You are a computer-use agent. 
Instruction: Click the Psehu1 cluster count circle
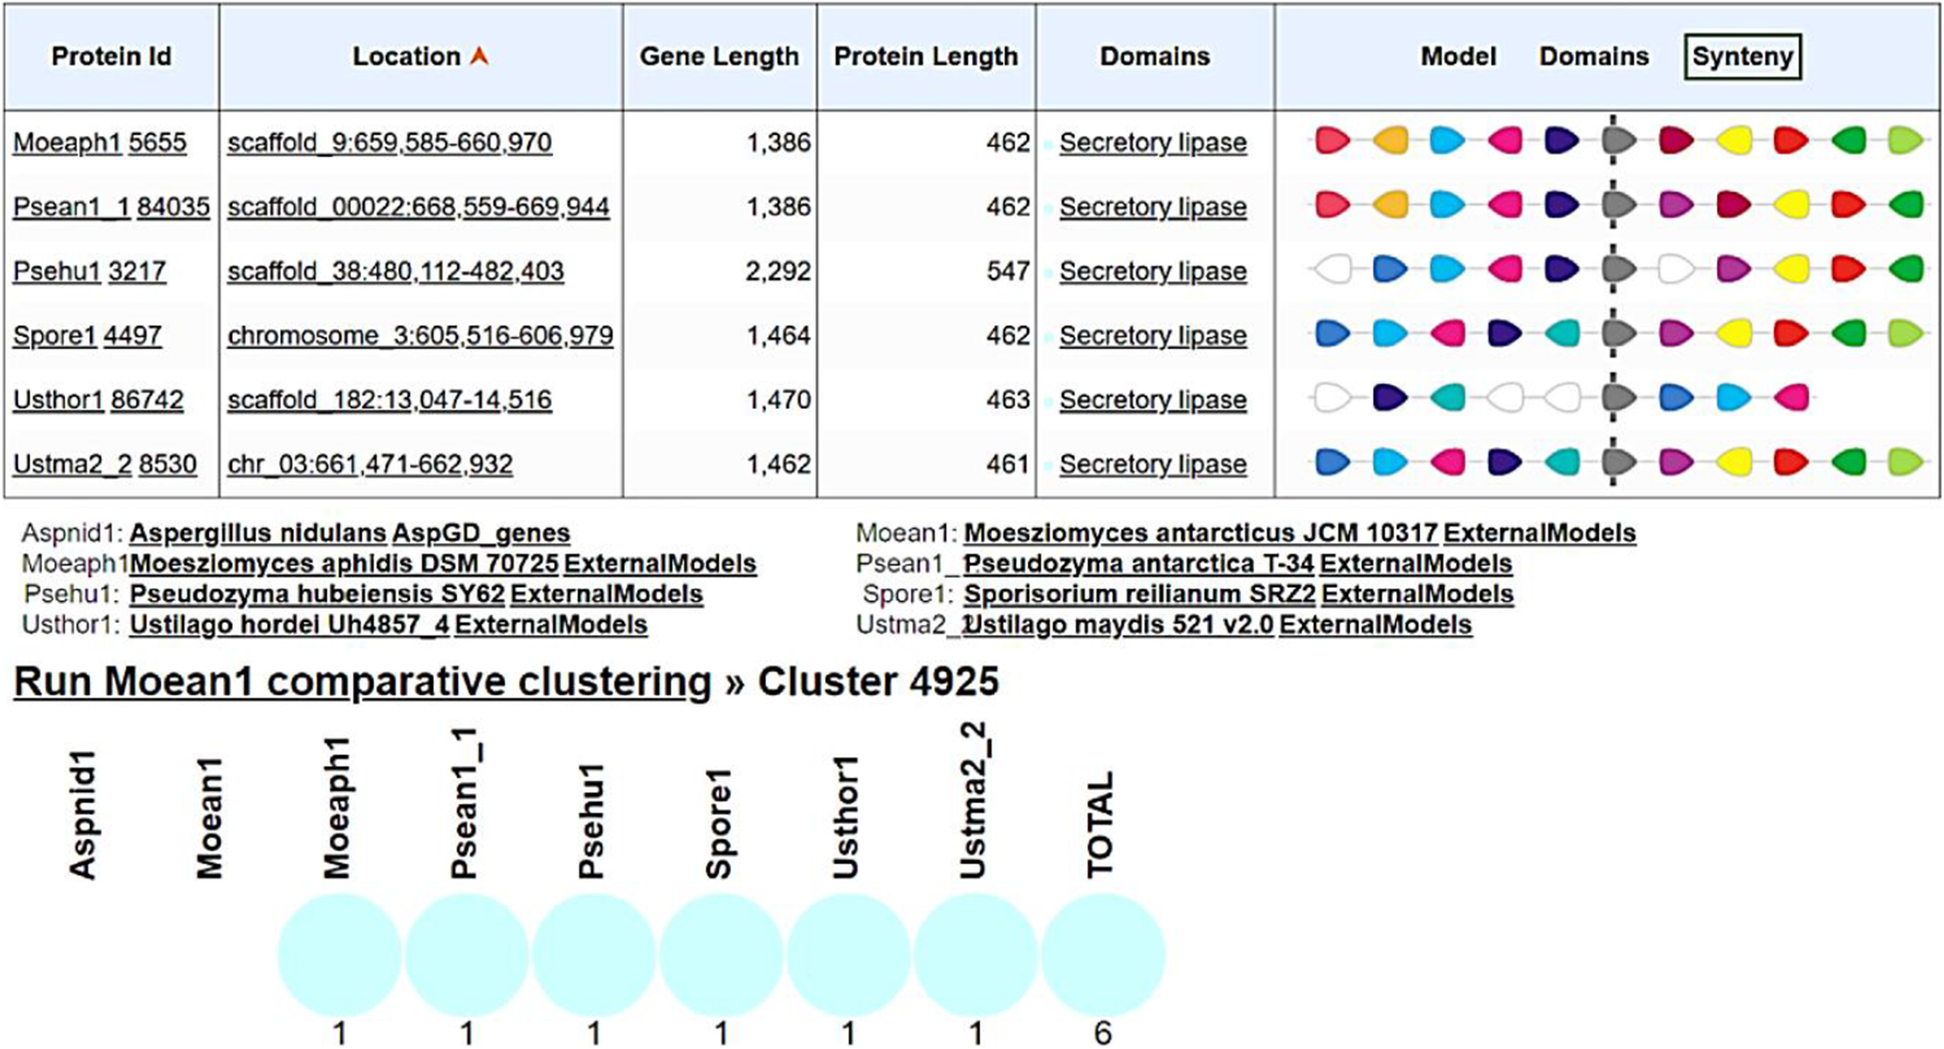pos(593,955)
